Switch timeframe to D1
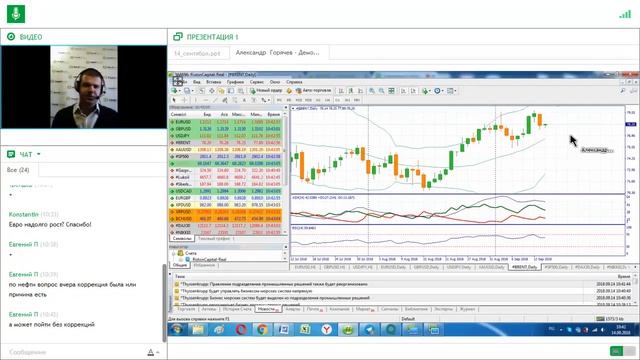 [338, 100]
